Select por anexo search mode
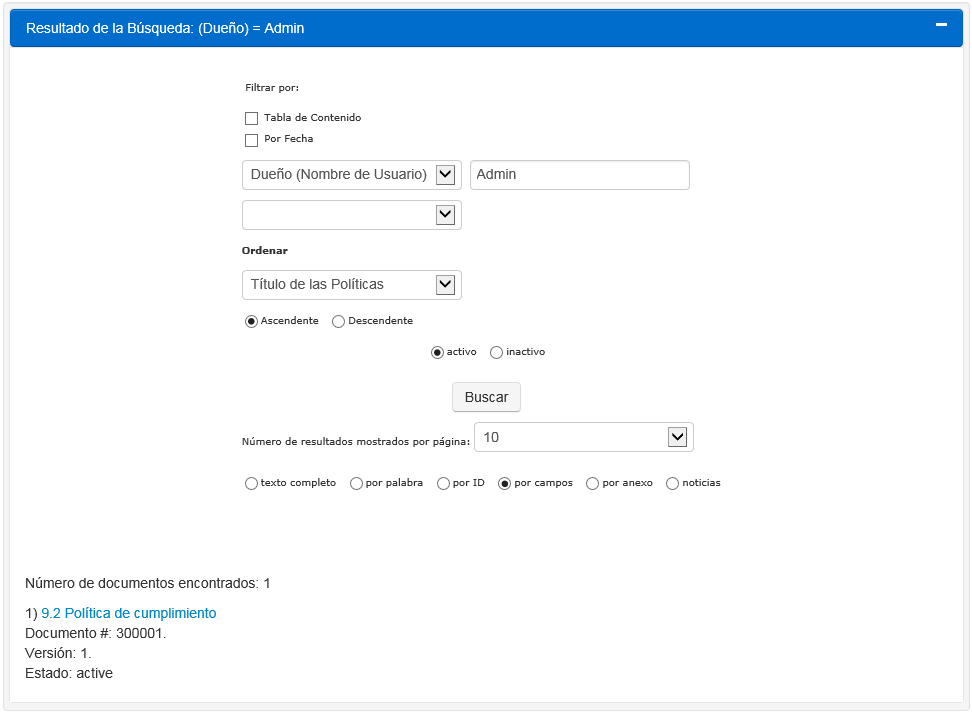972x714 pixels. 593,484
